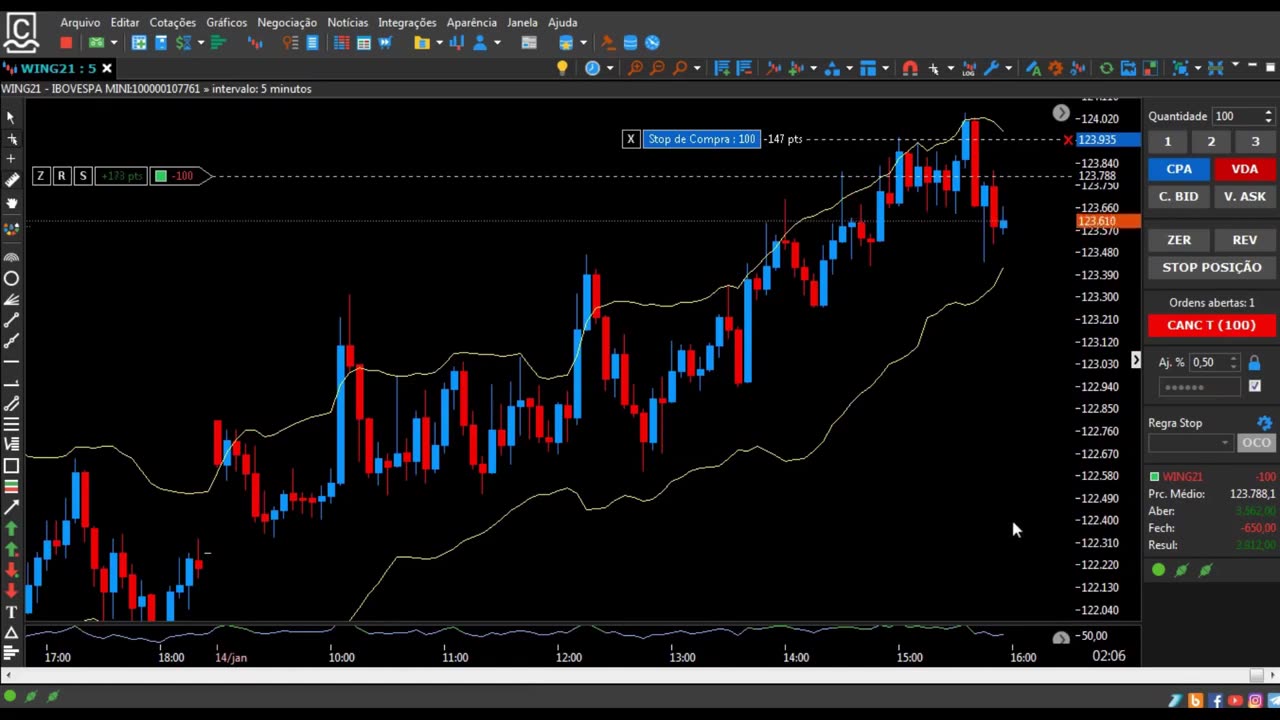Click the green circle icon below Resul
Image resolution: width=1280 pixels, height=720 pixels.
click(x=1158, y=570)
